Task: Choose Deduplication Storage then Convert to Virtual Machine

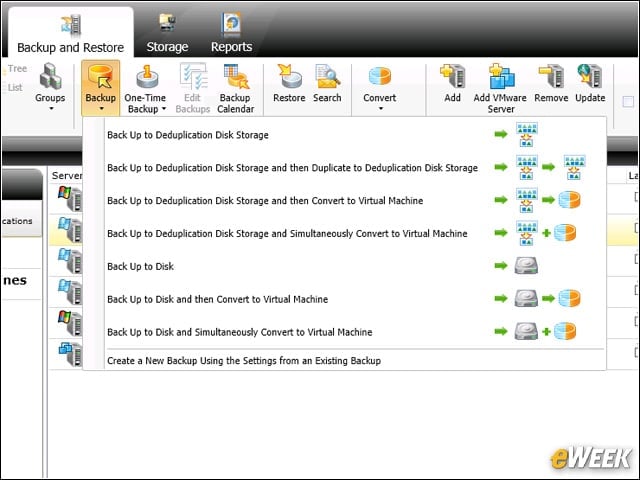Action: [344, 200]
